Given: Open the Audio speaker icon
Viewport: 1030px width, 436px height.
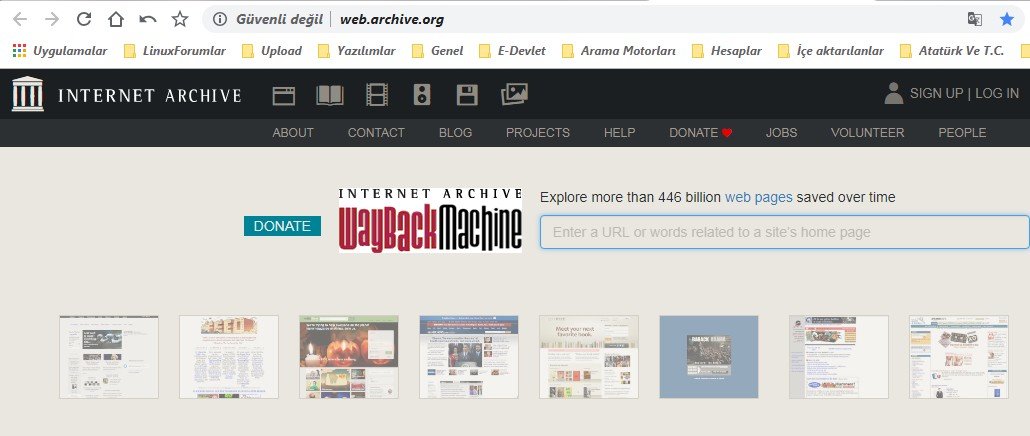Looking at the screenshot, I should [422, 95].
